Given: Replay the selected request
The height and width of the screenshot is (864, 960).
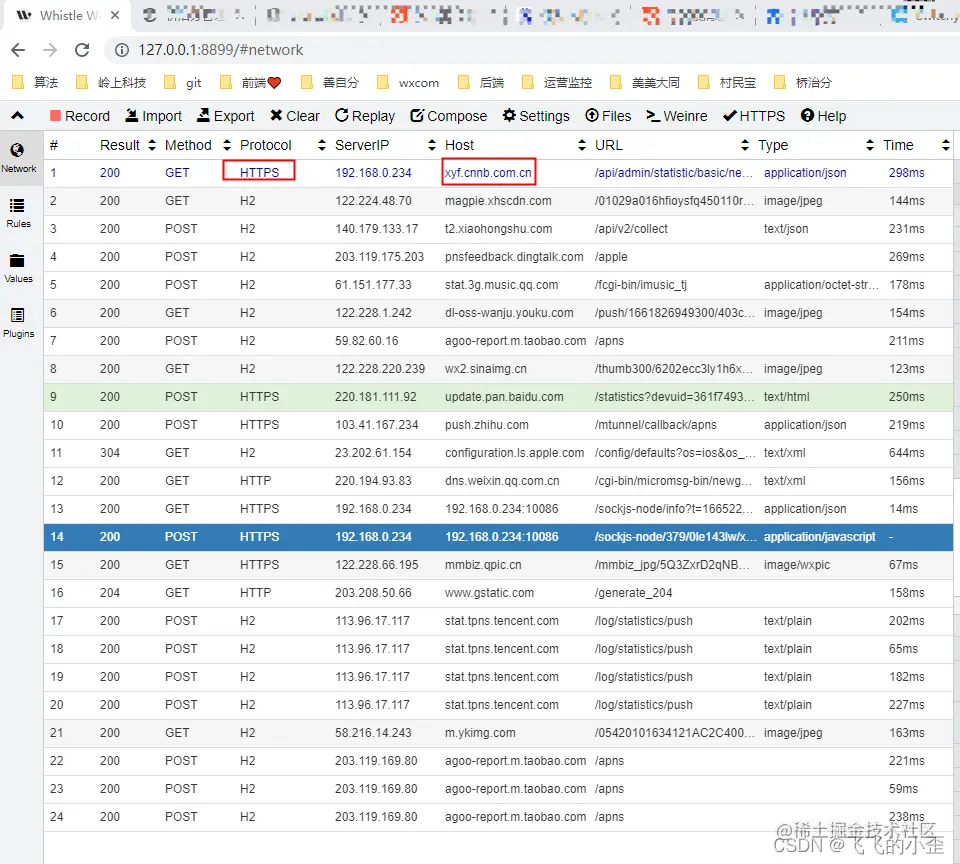Looking at the screenshot, I should click(364, 116).
